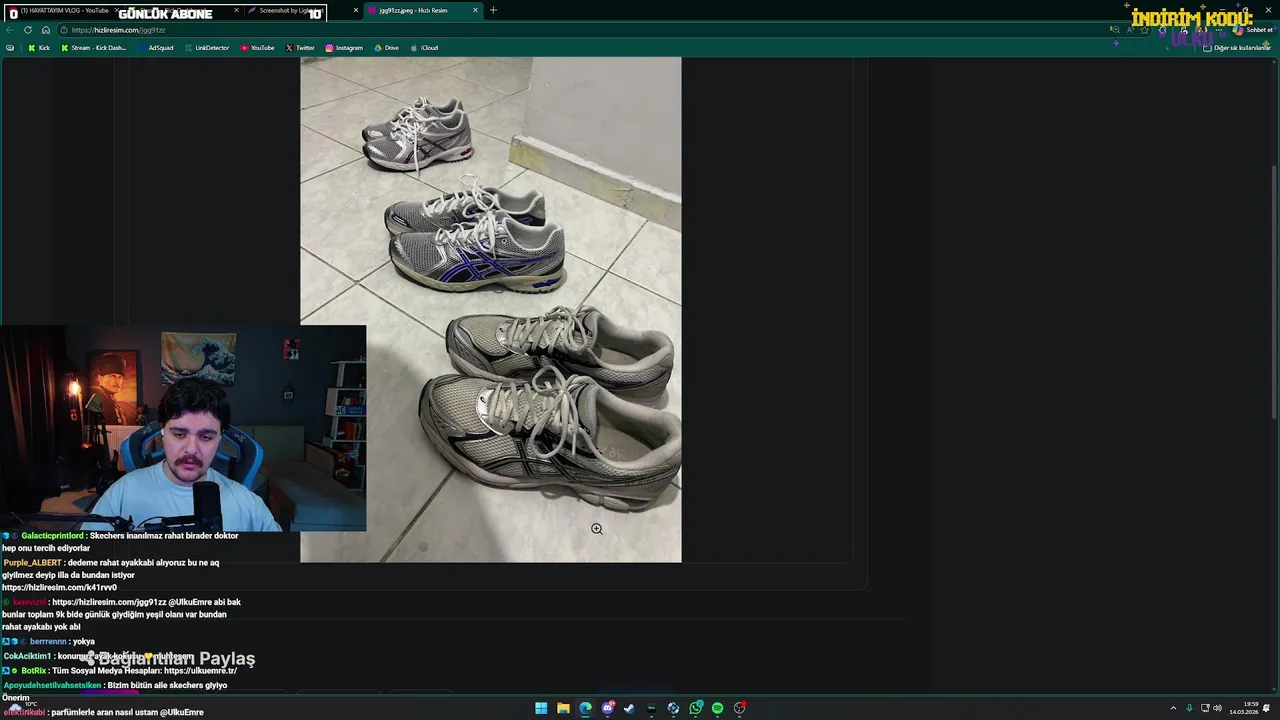The image size is (1280, 720).
Task: Open Spotify from the taskbar
Action: [717, 708]
